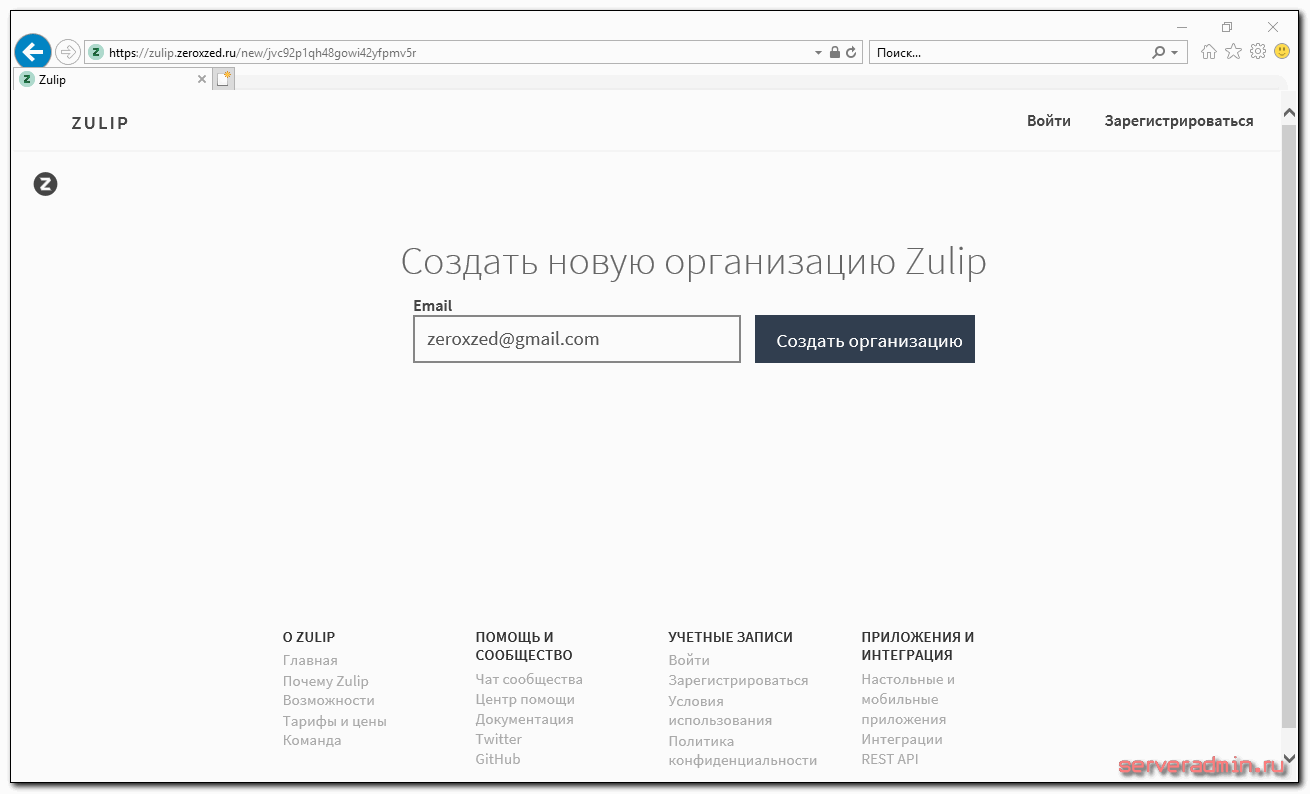Open browser settings gear icon
This screenshot has width=1310, height=794.
point(1258,52)
